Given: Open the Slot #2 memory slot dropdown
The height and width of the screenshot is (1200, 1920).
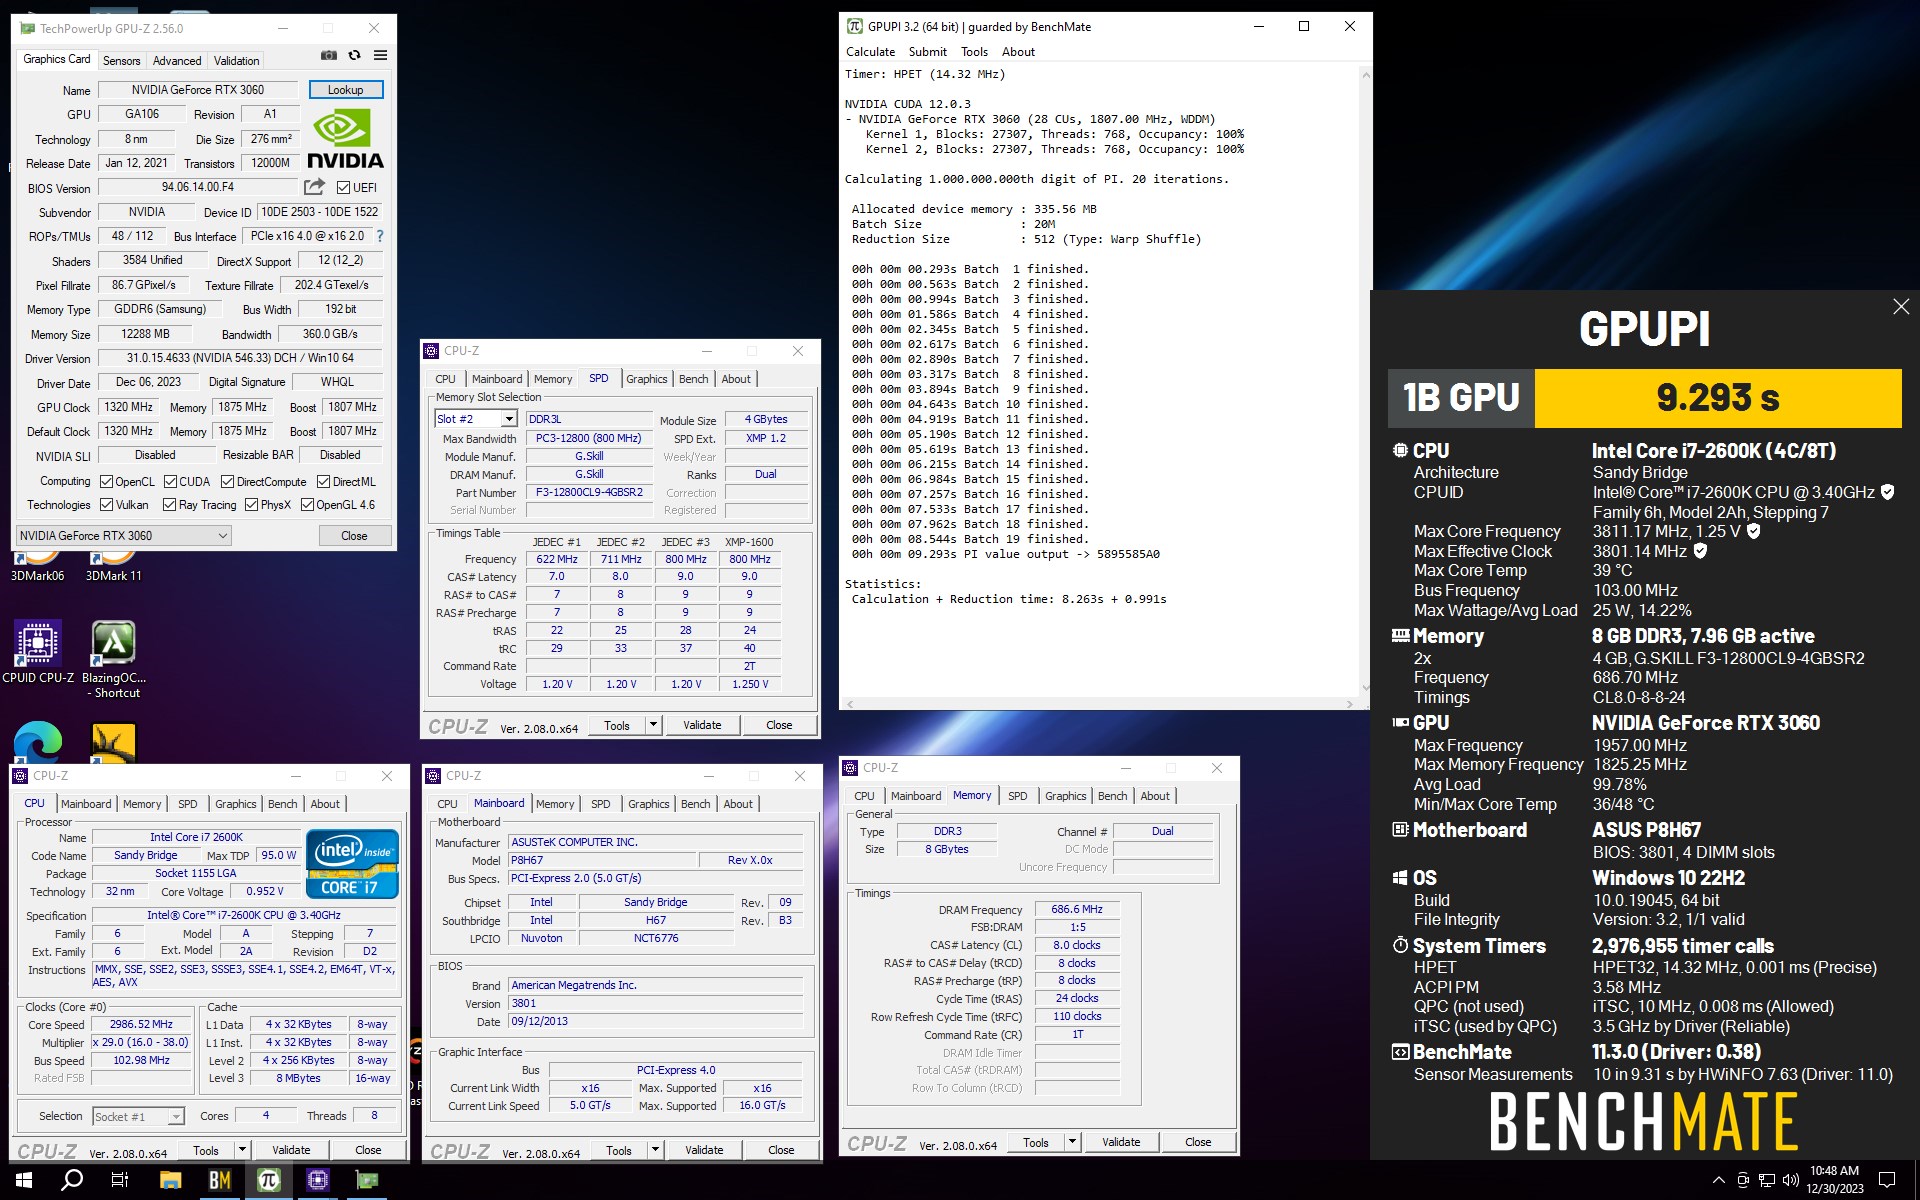Looking at the screenshot, I should pos(509,419).
